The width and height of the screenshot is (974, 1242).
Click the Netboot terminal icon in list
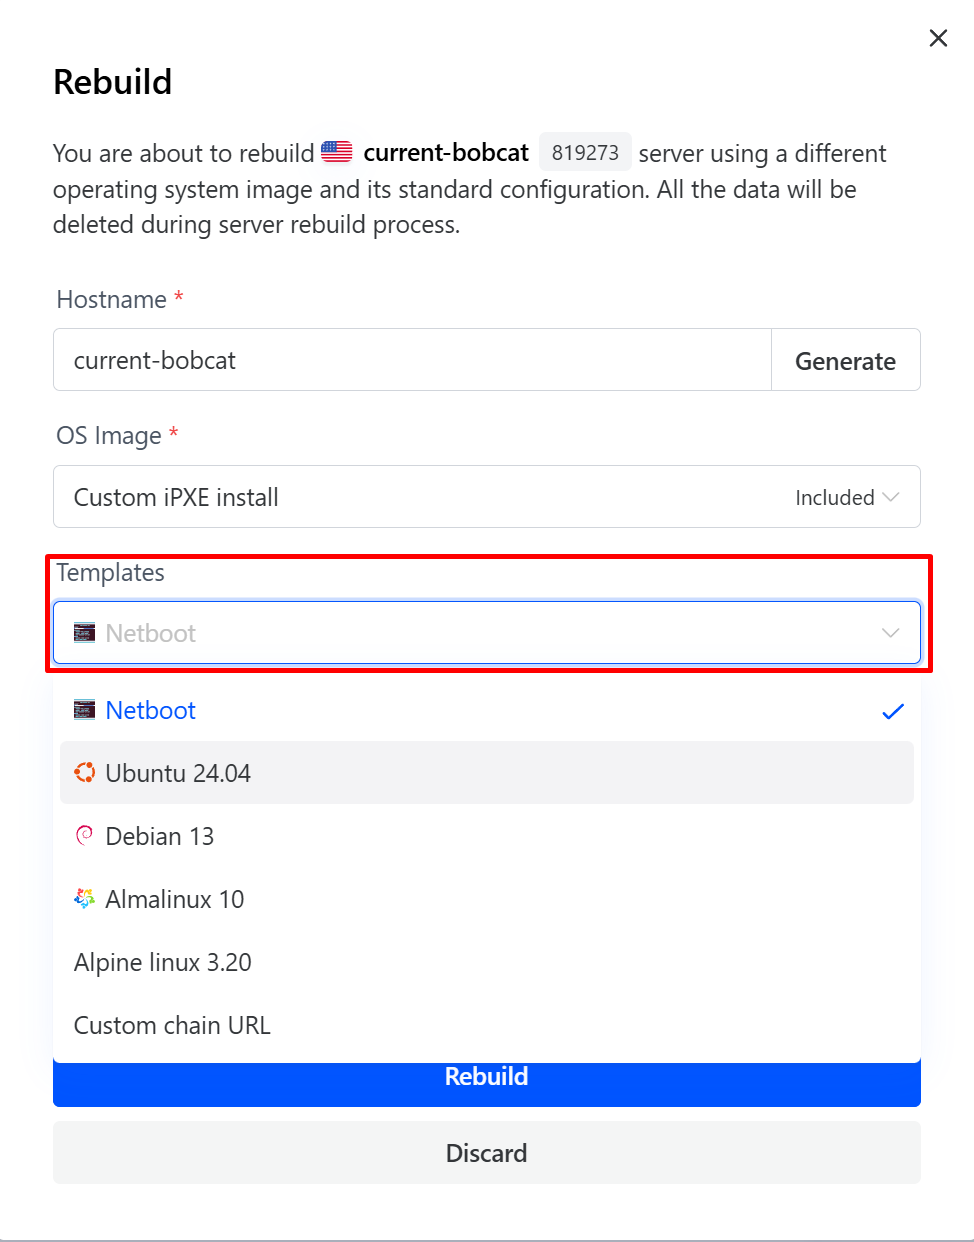click(x=85, y=710)
